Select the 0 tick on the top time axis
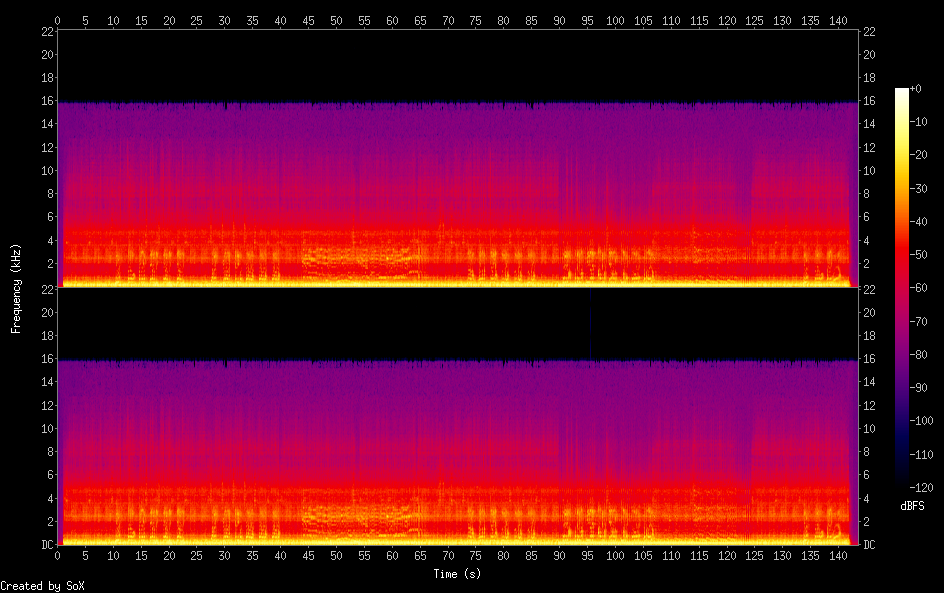 [x=58, y=19]
